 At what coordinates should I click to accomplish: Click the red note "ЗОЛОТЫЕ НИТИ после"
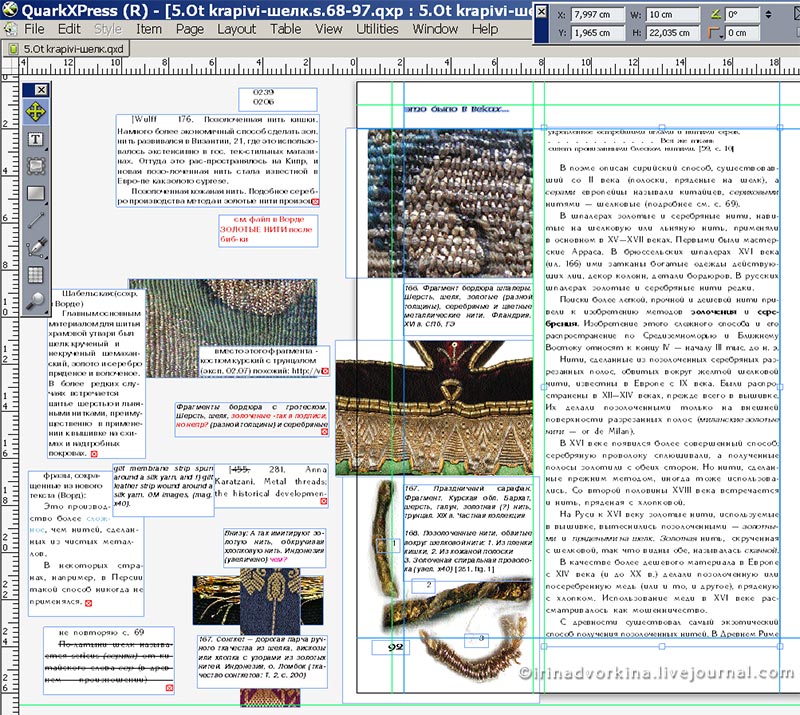pyautogui.click(x=266, y=230)
